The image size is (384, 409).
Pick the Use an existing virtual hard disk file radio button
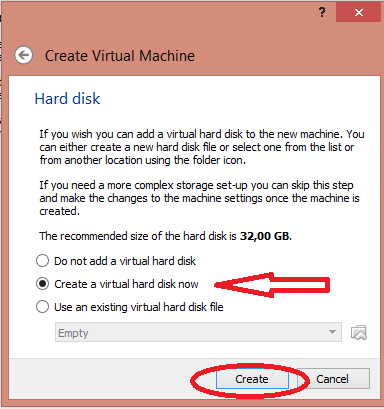42,307
